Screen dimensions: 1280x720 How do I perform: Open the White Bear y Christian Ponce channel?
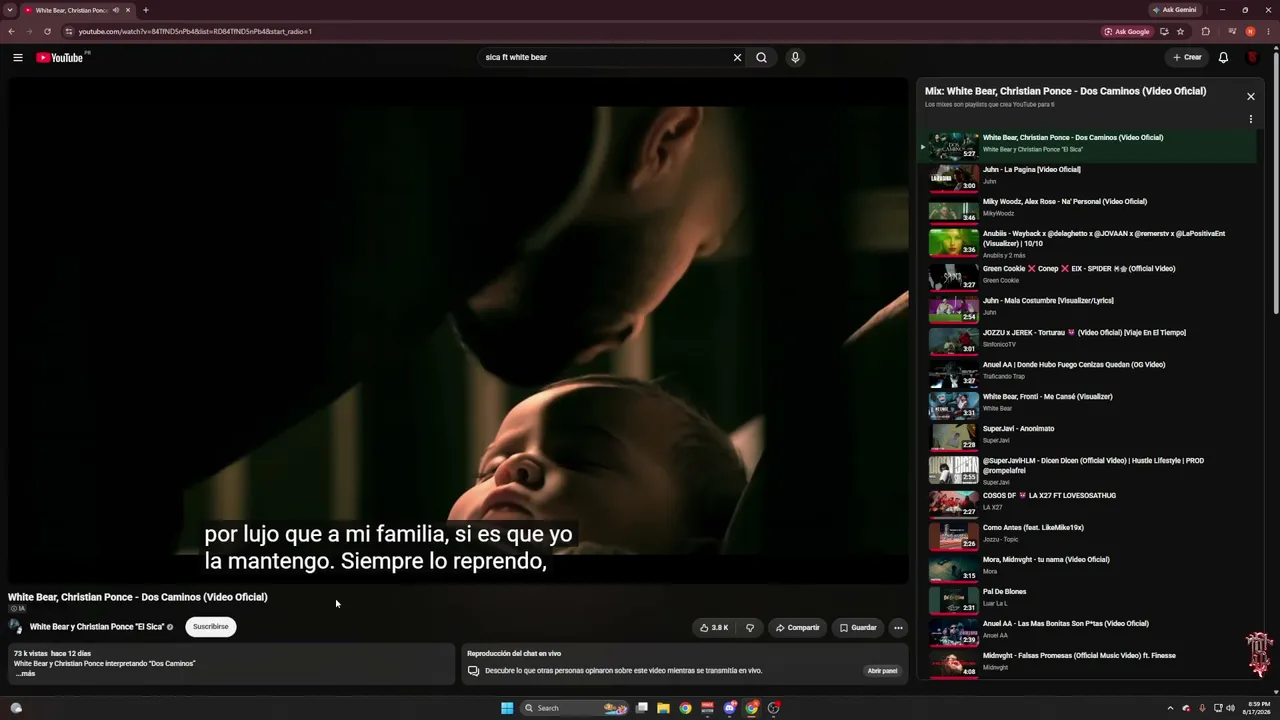coord(97,627)
